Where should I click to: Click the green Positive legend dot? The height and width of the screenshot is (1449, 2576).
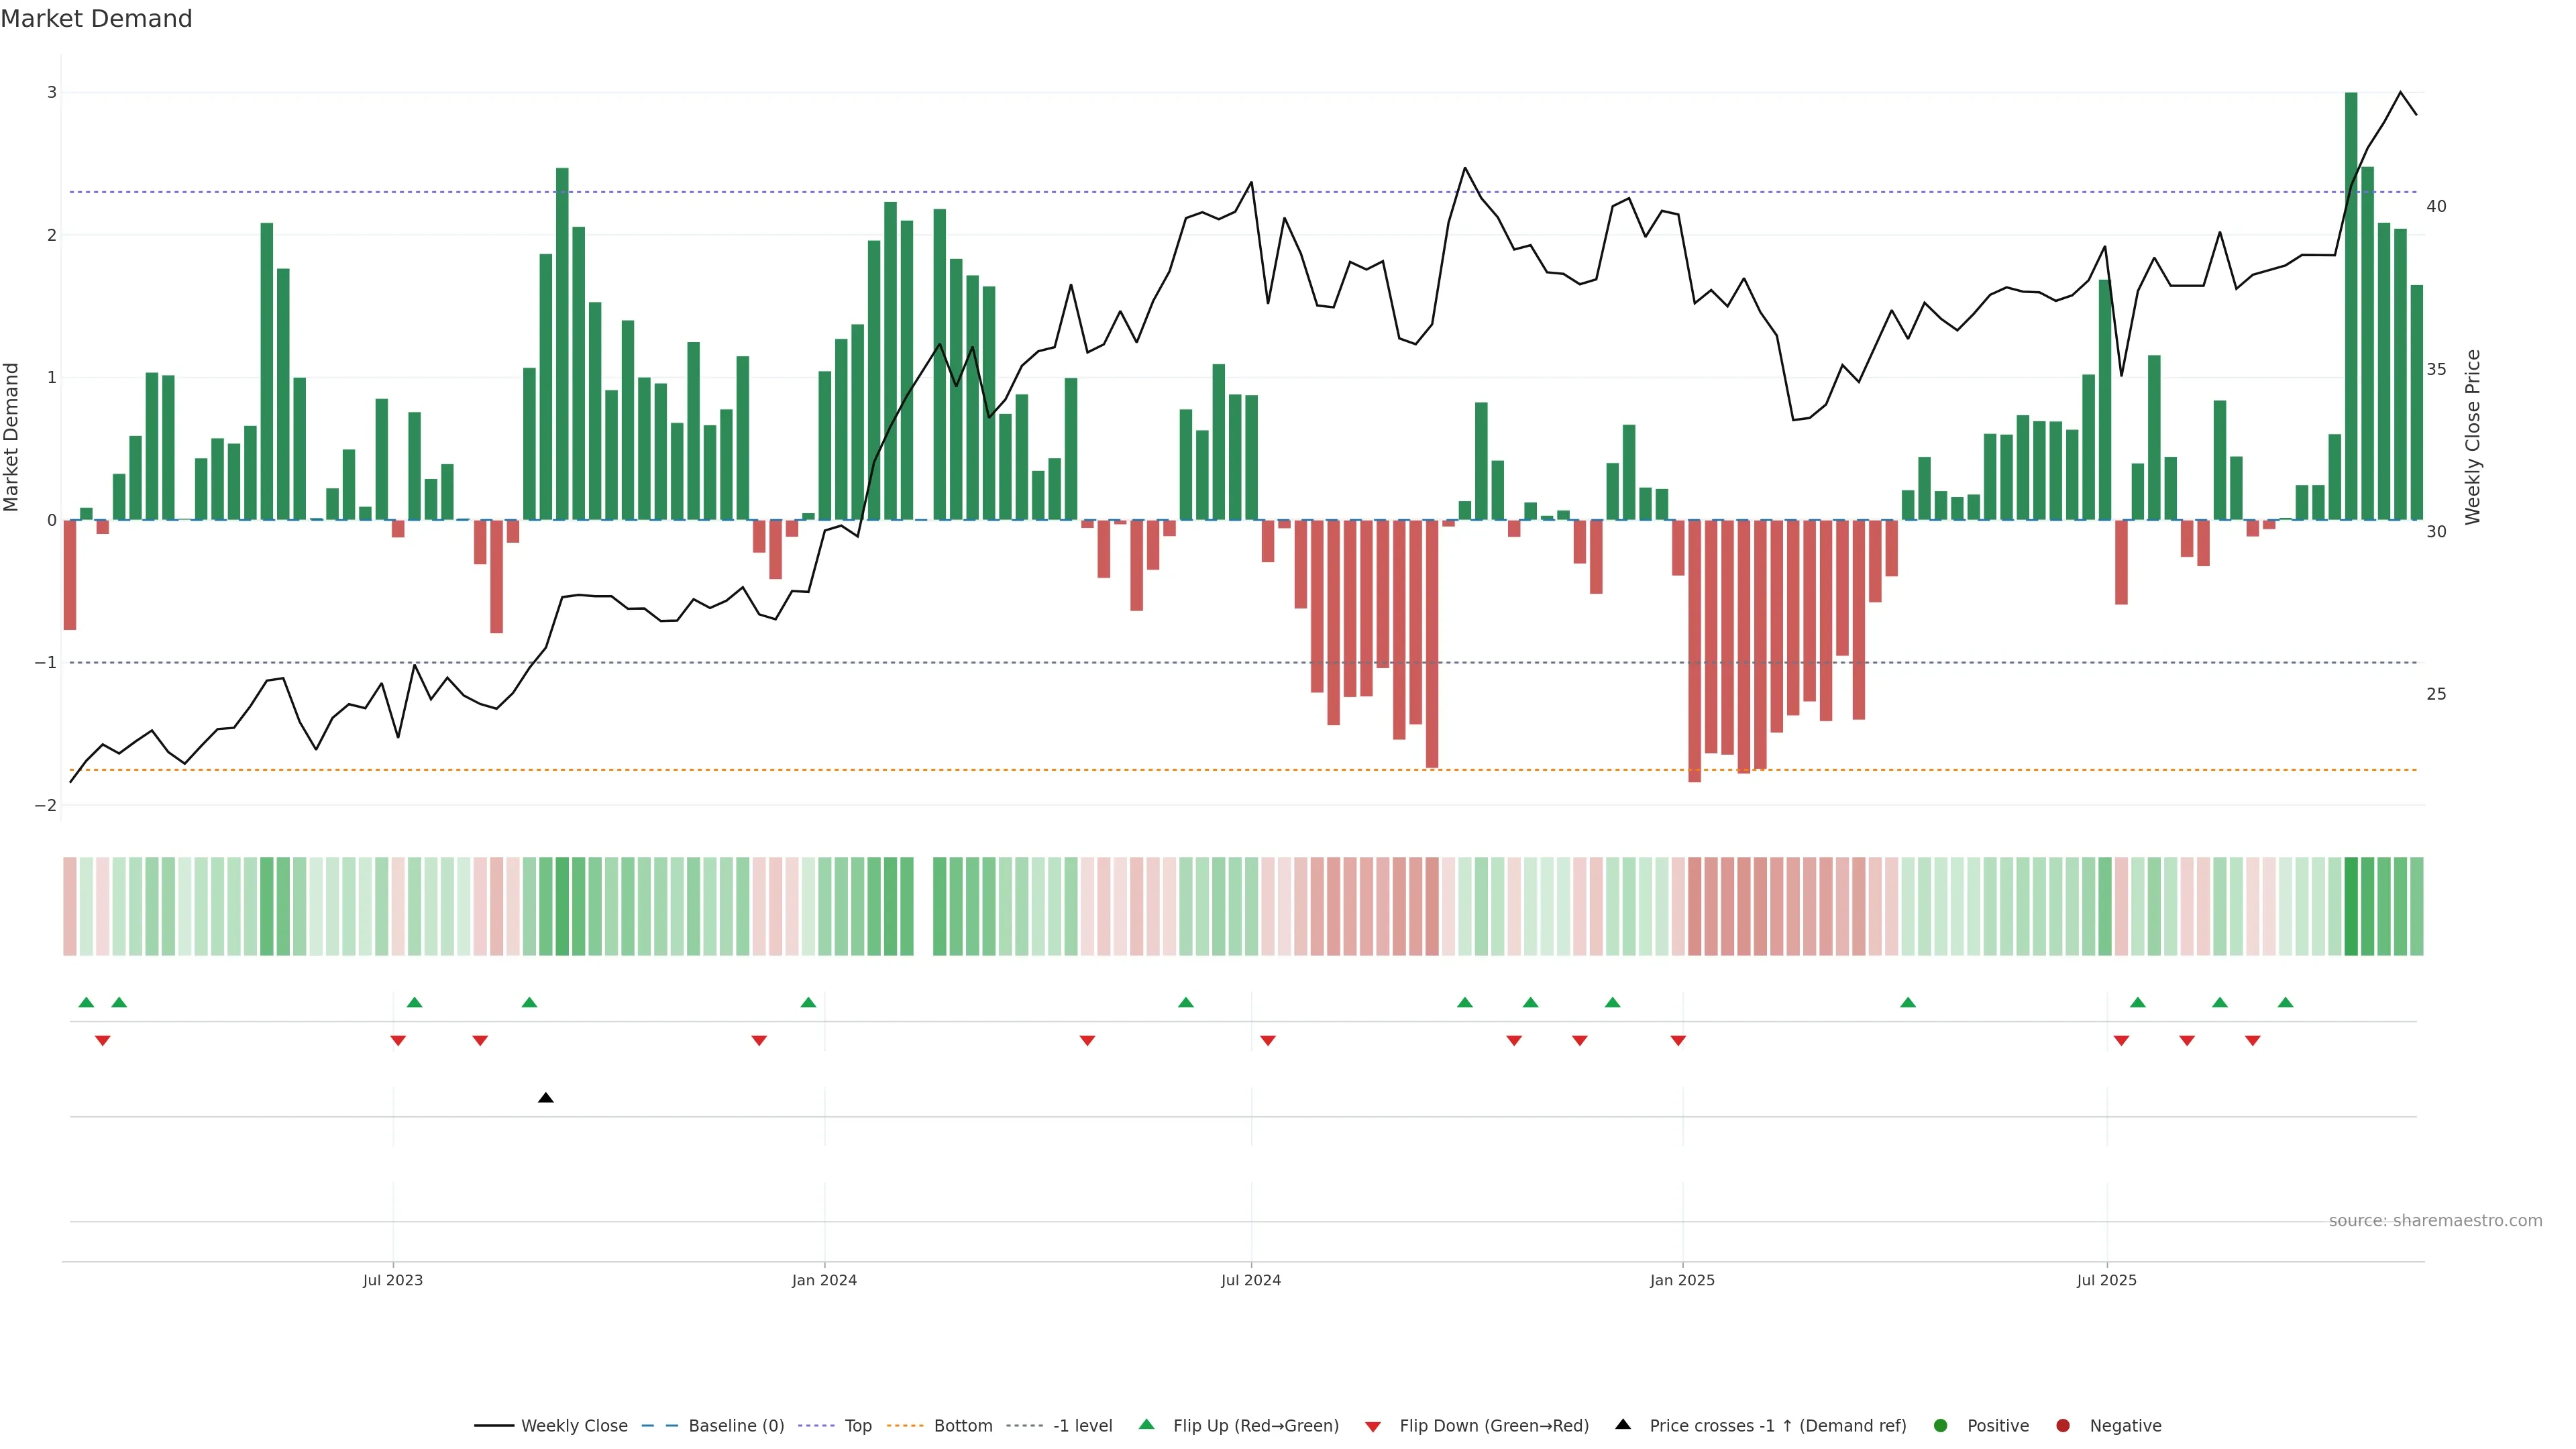point(1941,1426)
